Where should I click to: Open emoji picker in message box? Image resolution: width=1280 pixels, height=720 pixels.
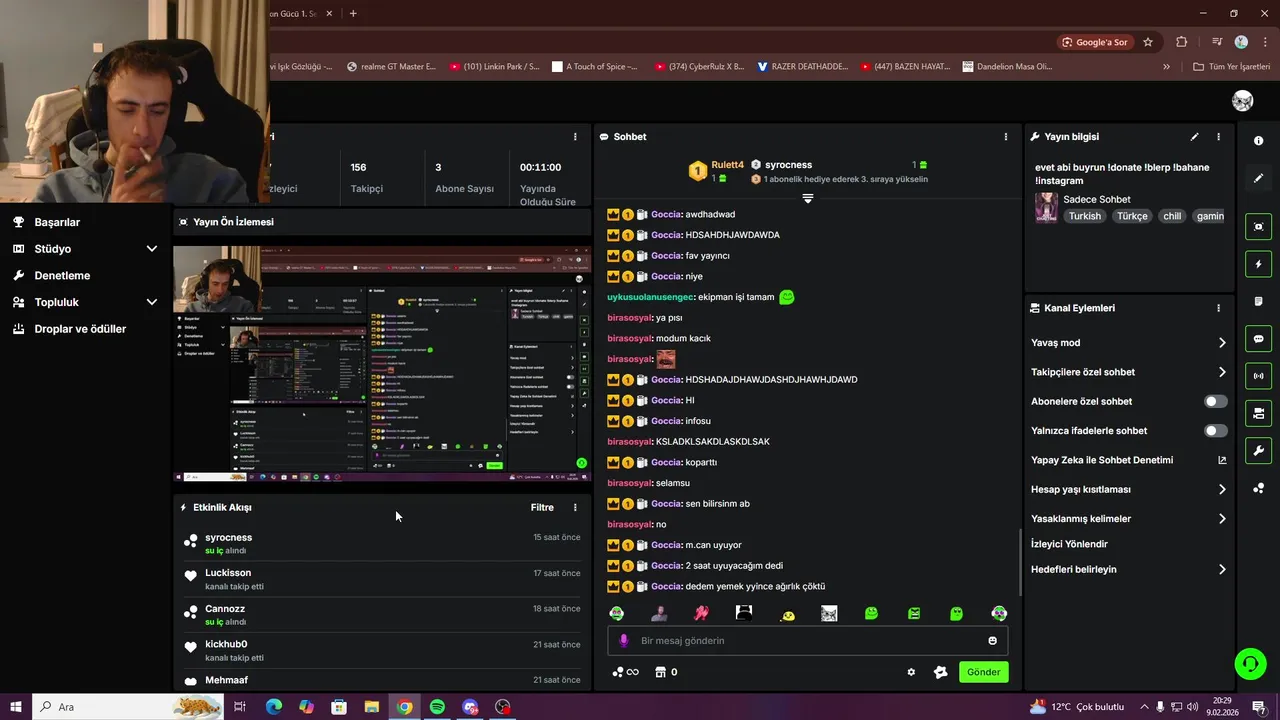click(992, 641)
